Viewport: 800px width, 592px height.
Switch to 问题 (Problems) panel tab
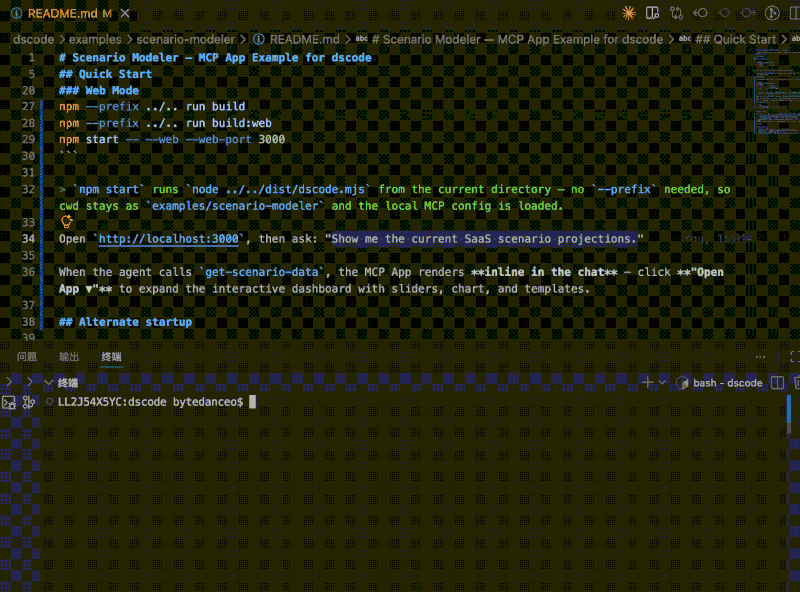[x=27, y=356]
